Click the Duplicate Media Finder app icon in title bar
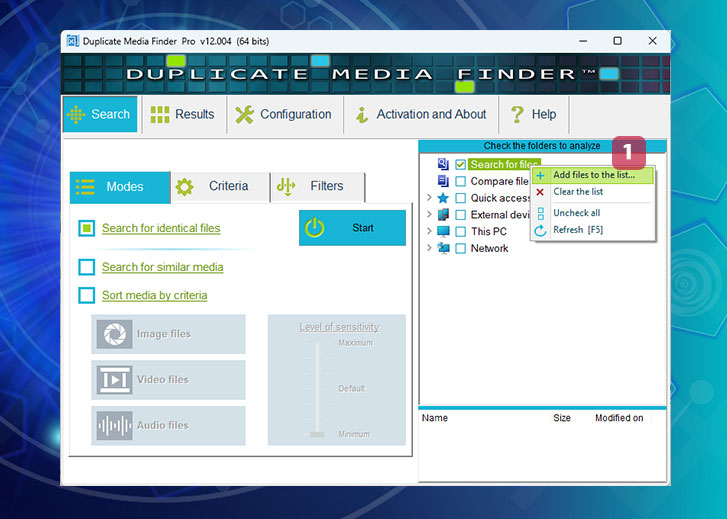 point(72,41)
